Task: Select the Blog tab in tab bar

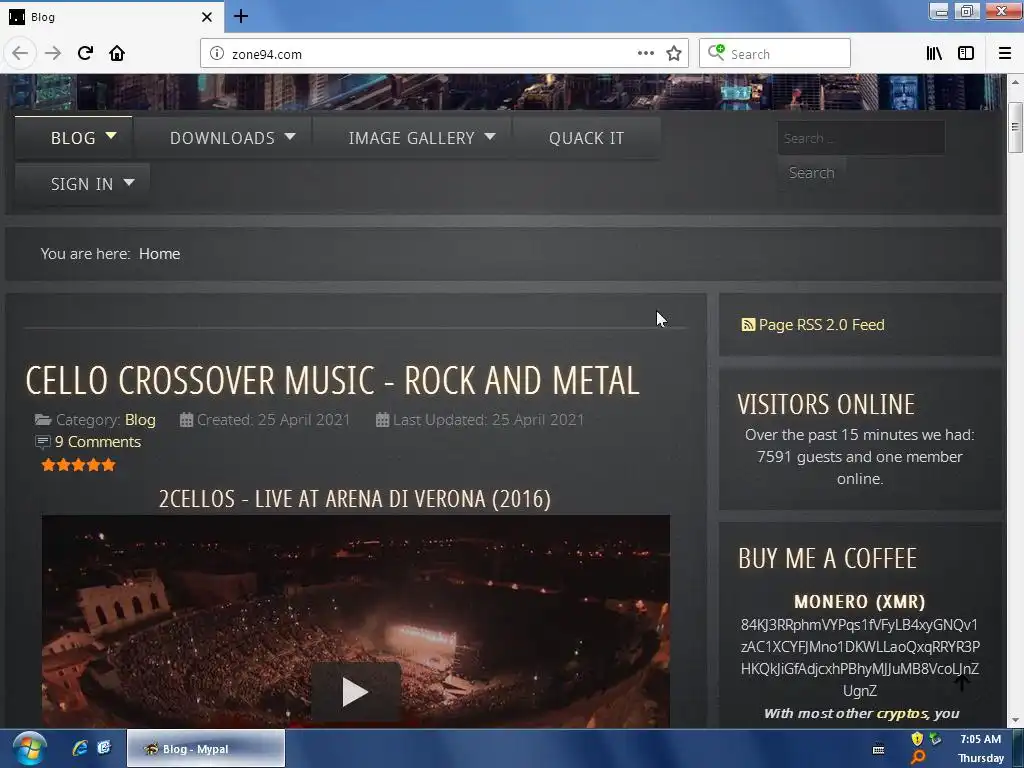Action: point(112,17)
